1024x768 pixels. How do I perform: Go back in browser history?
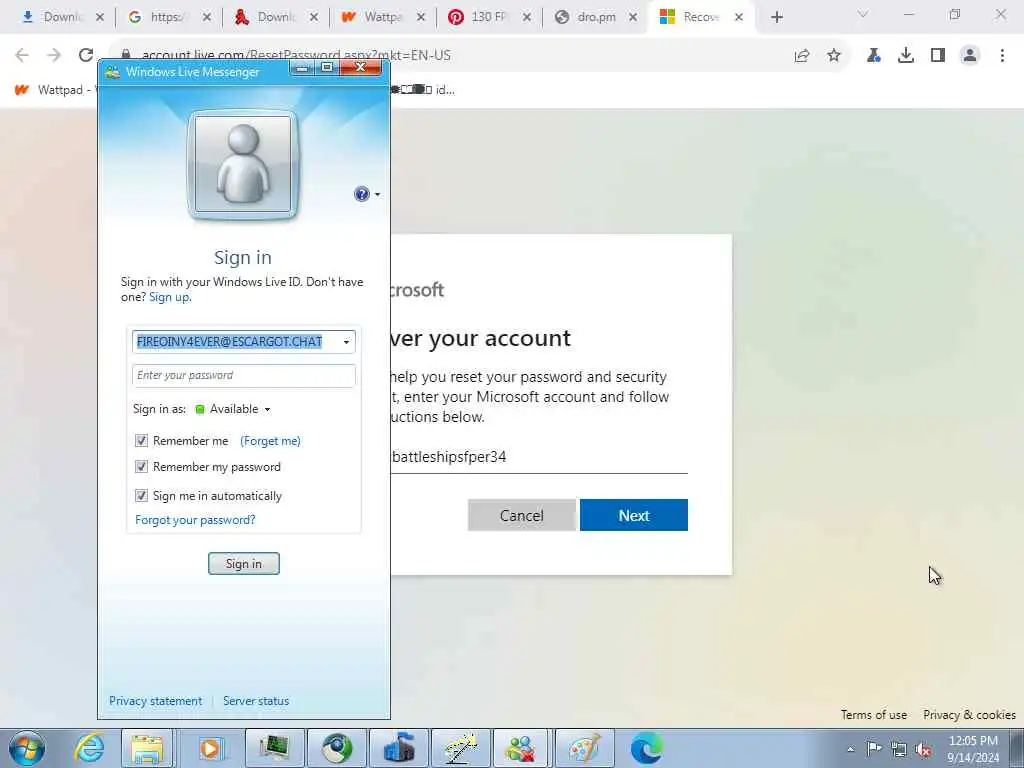(x=22, y=56)
